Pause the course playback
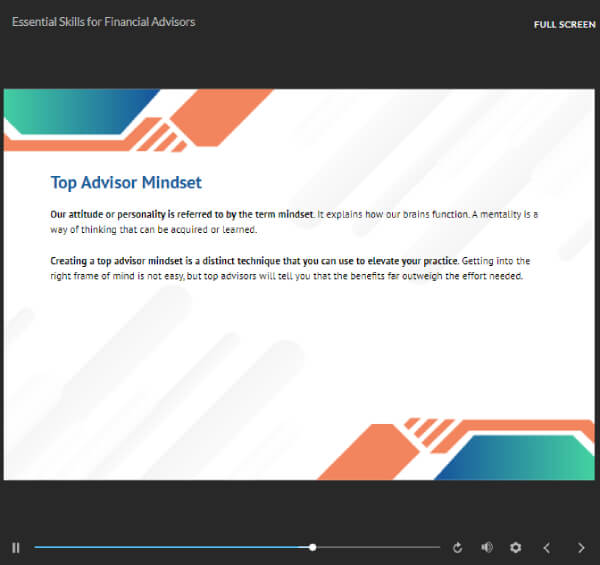Screen dimensions: 600x565 point(16,548)
